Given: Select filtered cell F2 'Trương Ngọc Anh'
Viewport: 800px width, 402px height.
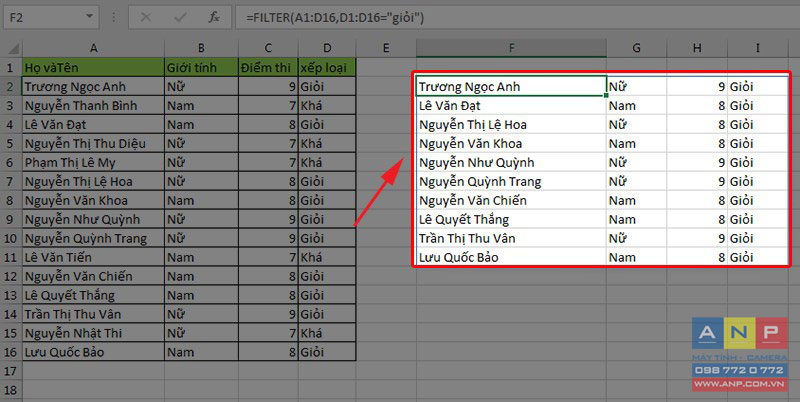Looking at the screenshot, I should pyautogui.click(x=511, y=86).
